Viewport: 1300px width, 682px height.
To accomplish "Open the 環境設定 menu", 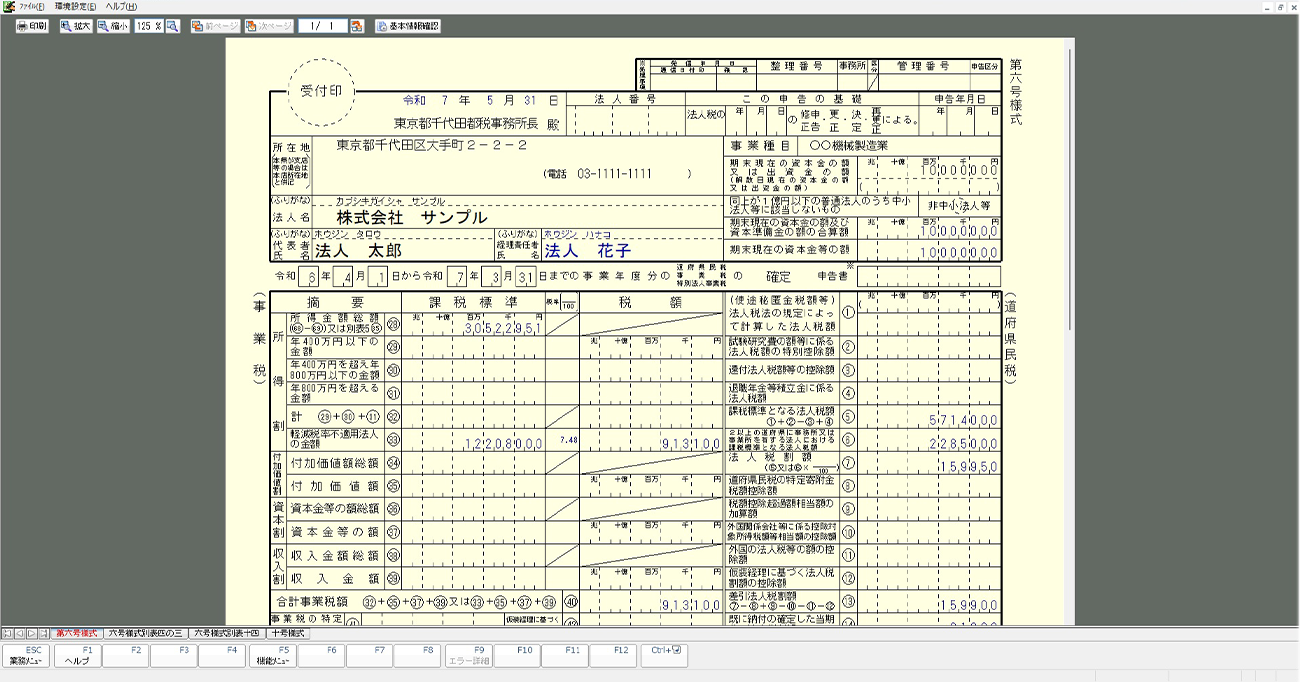I will tap(75, 7).
